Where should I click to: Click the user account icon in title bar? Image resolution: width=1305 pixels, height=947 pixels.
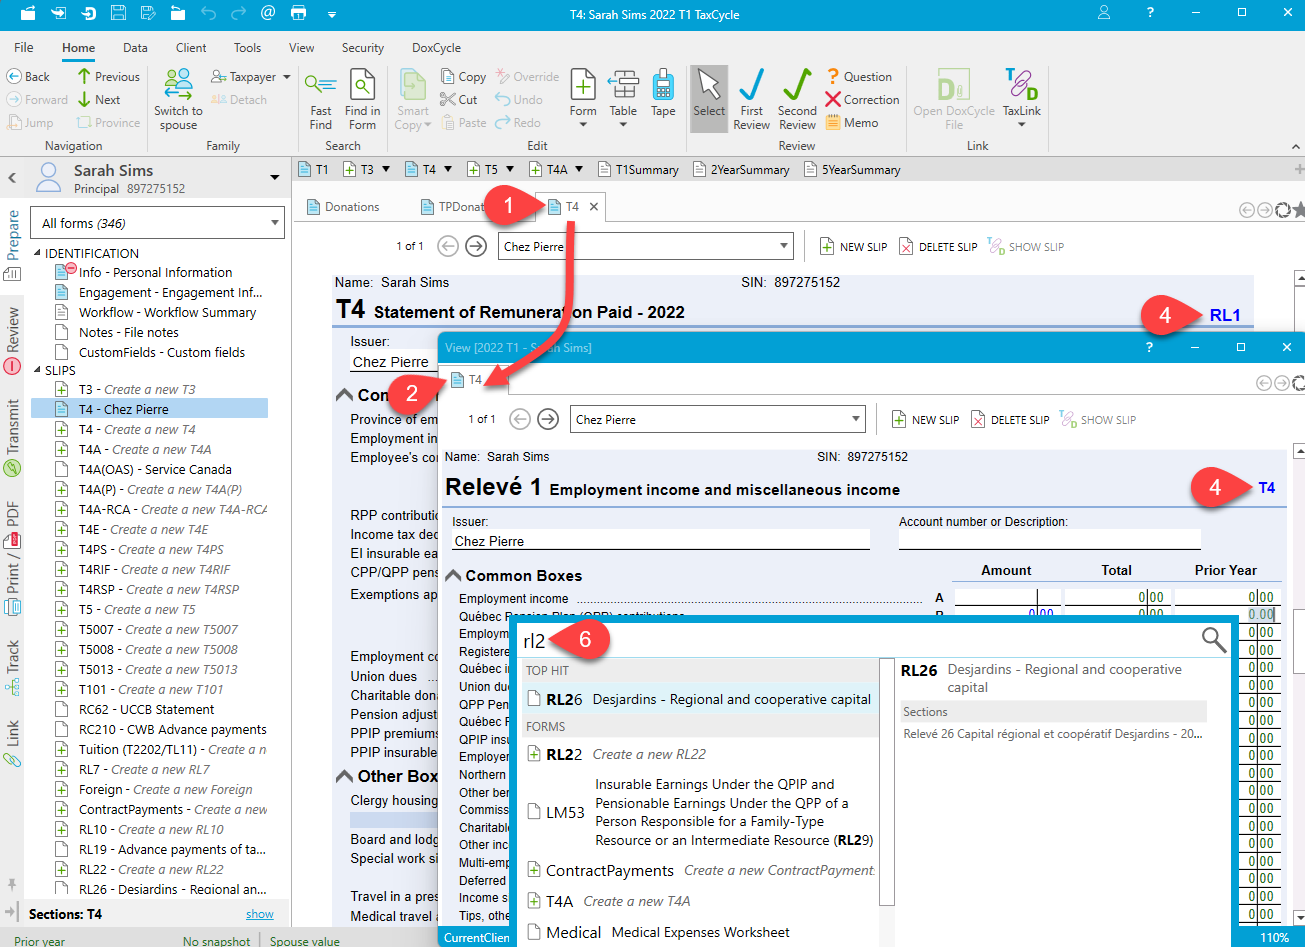pyautogui.click(x=1103, y=13)
